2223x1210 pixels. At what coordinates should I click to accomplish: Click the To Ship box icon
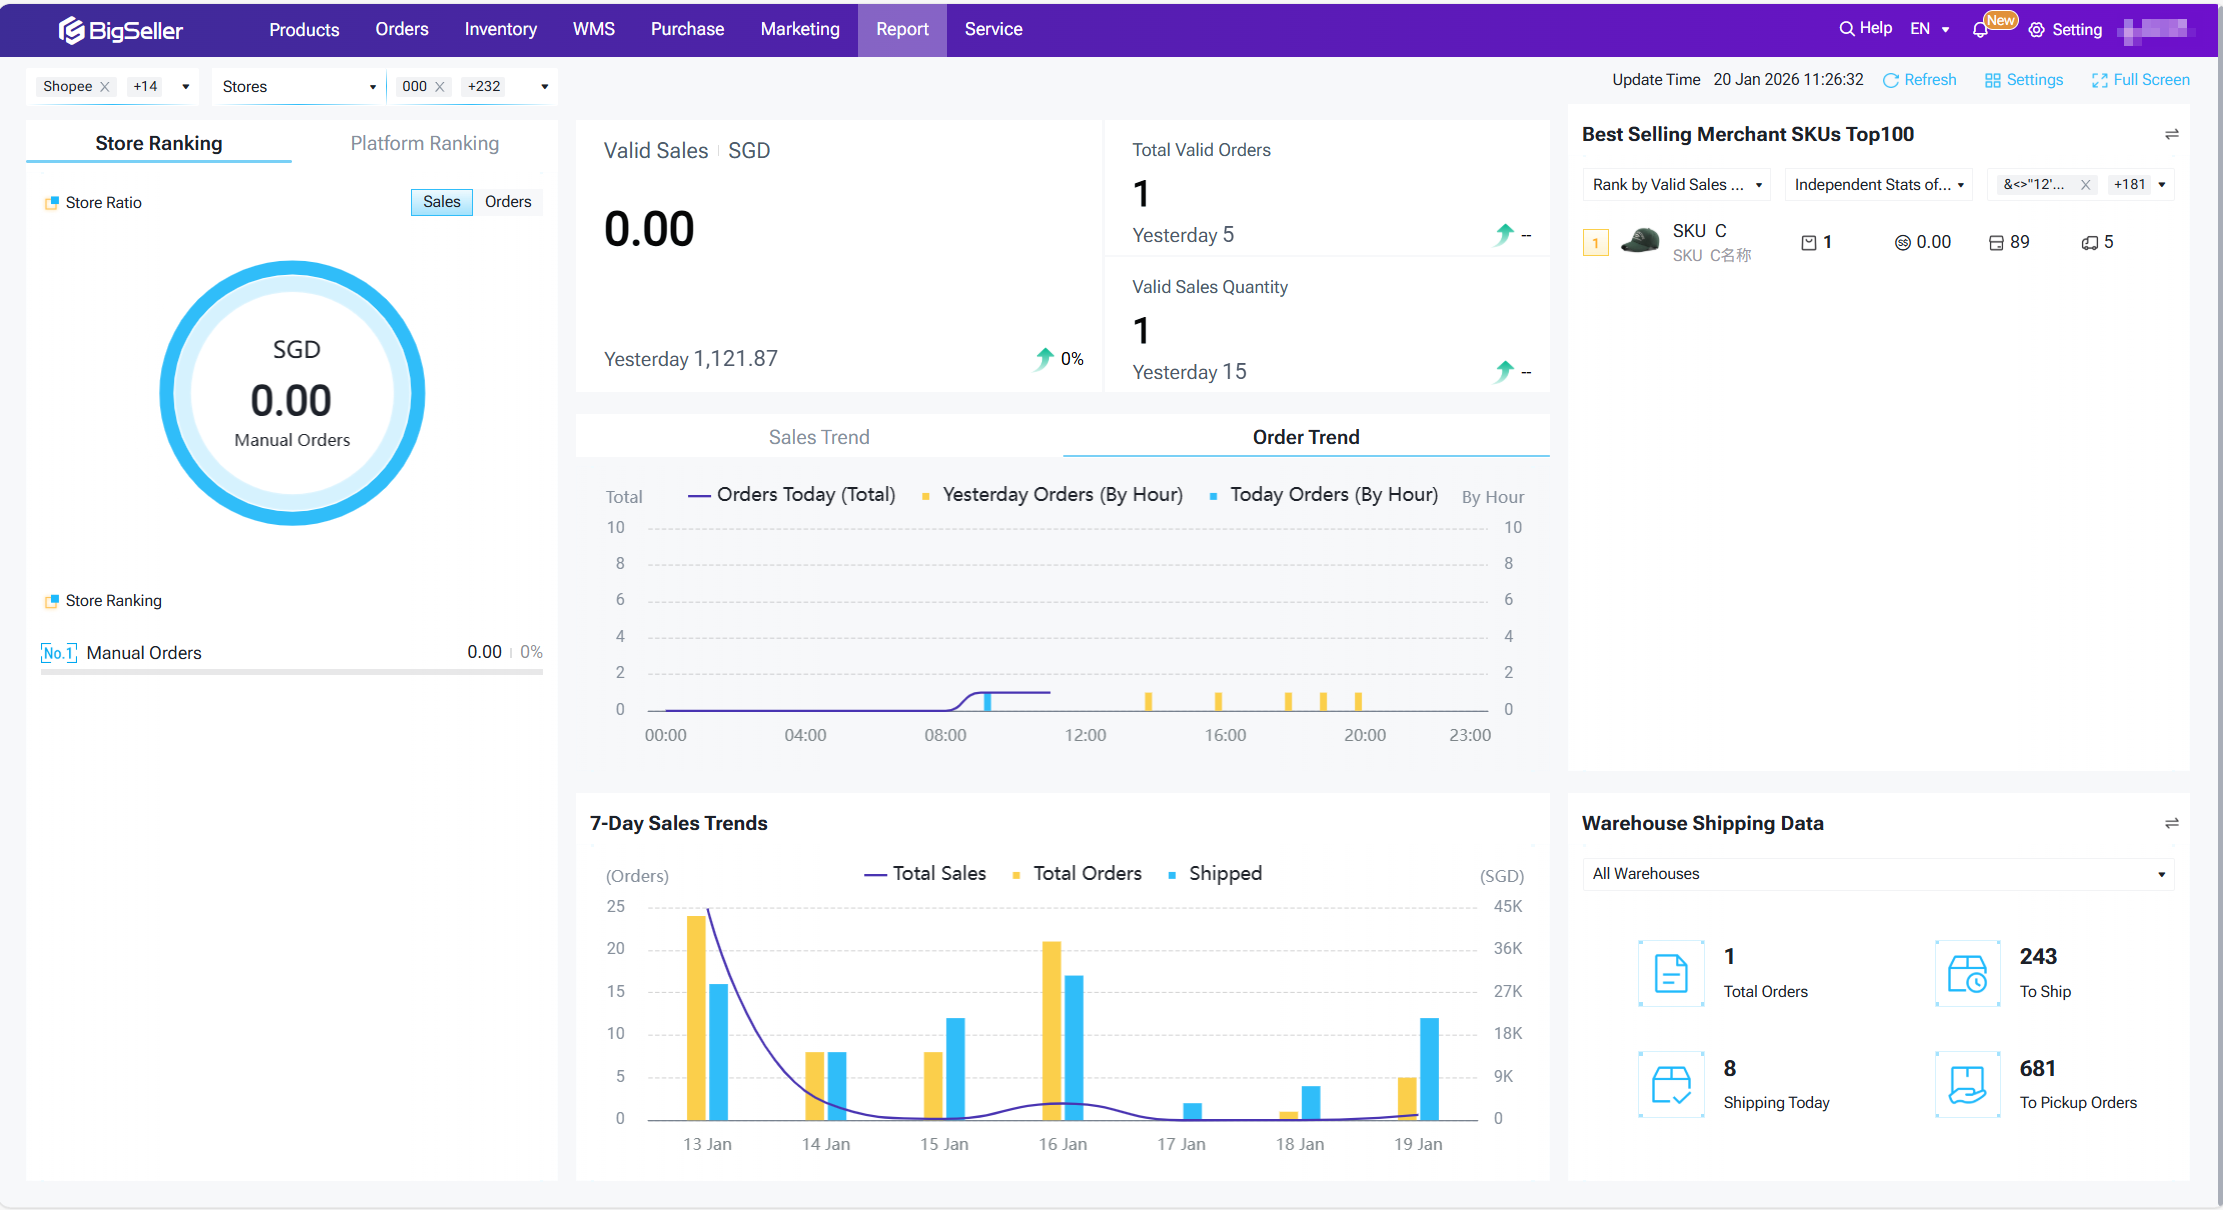(1967, 973)
